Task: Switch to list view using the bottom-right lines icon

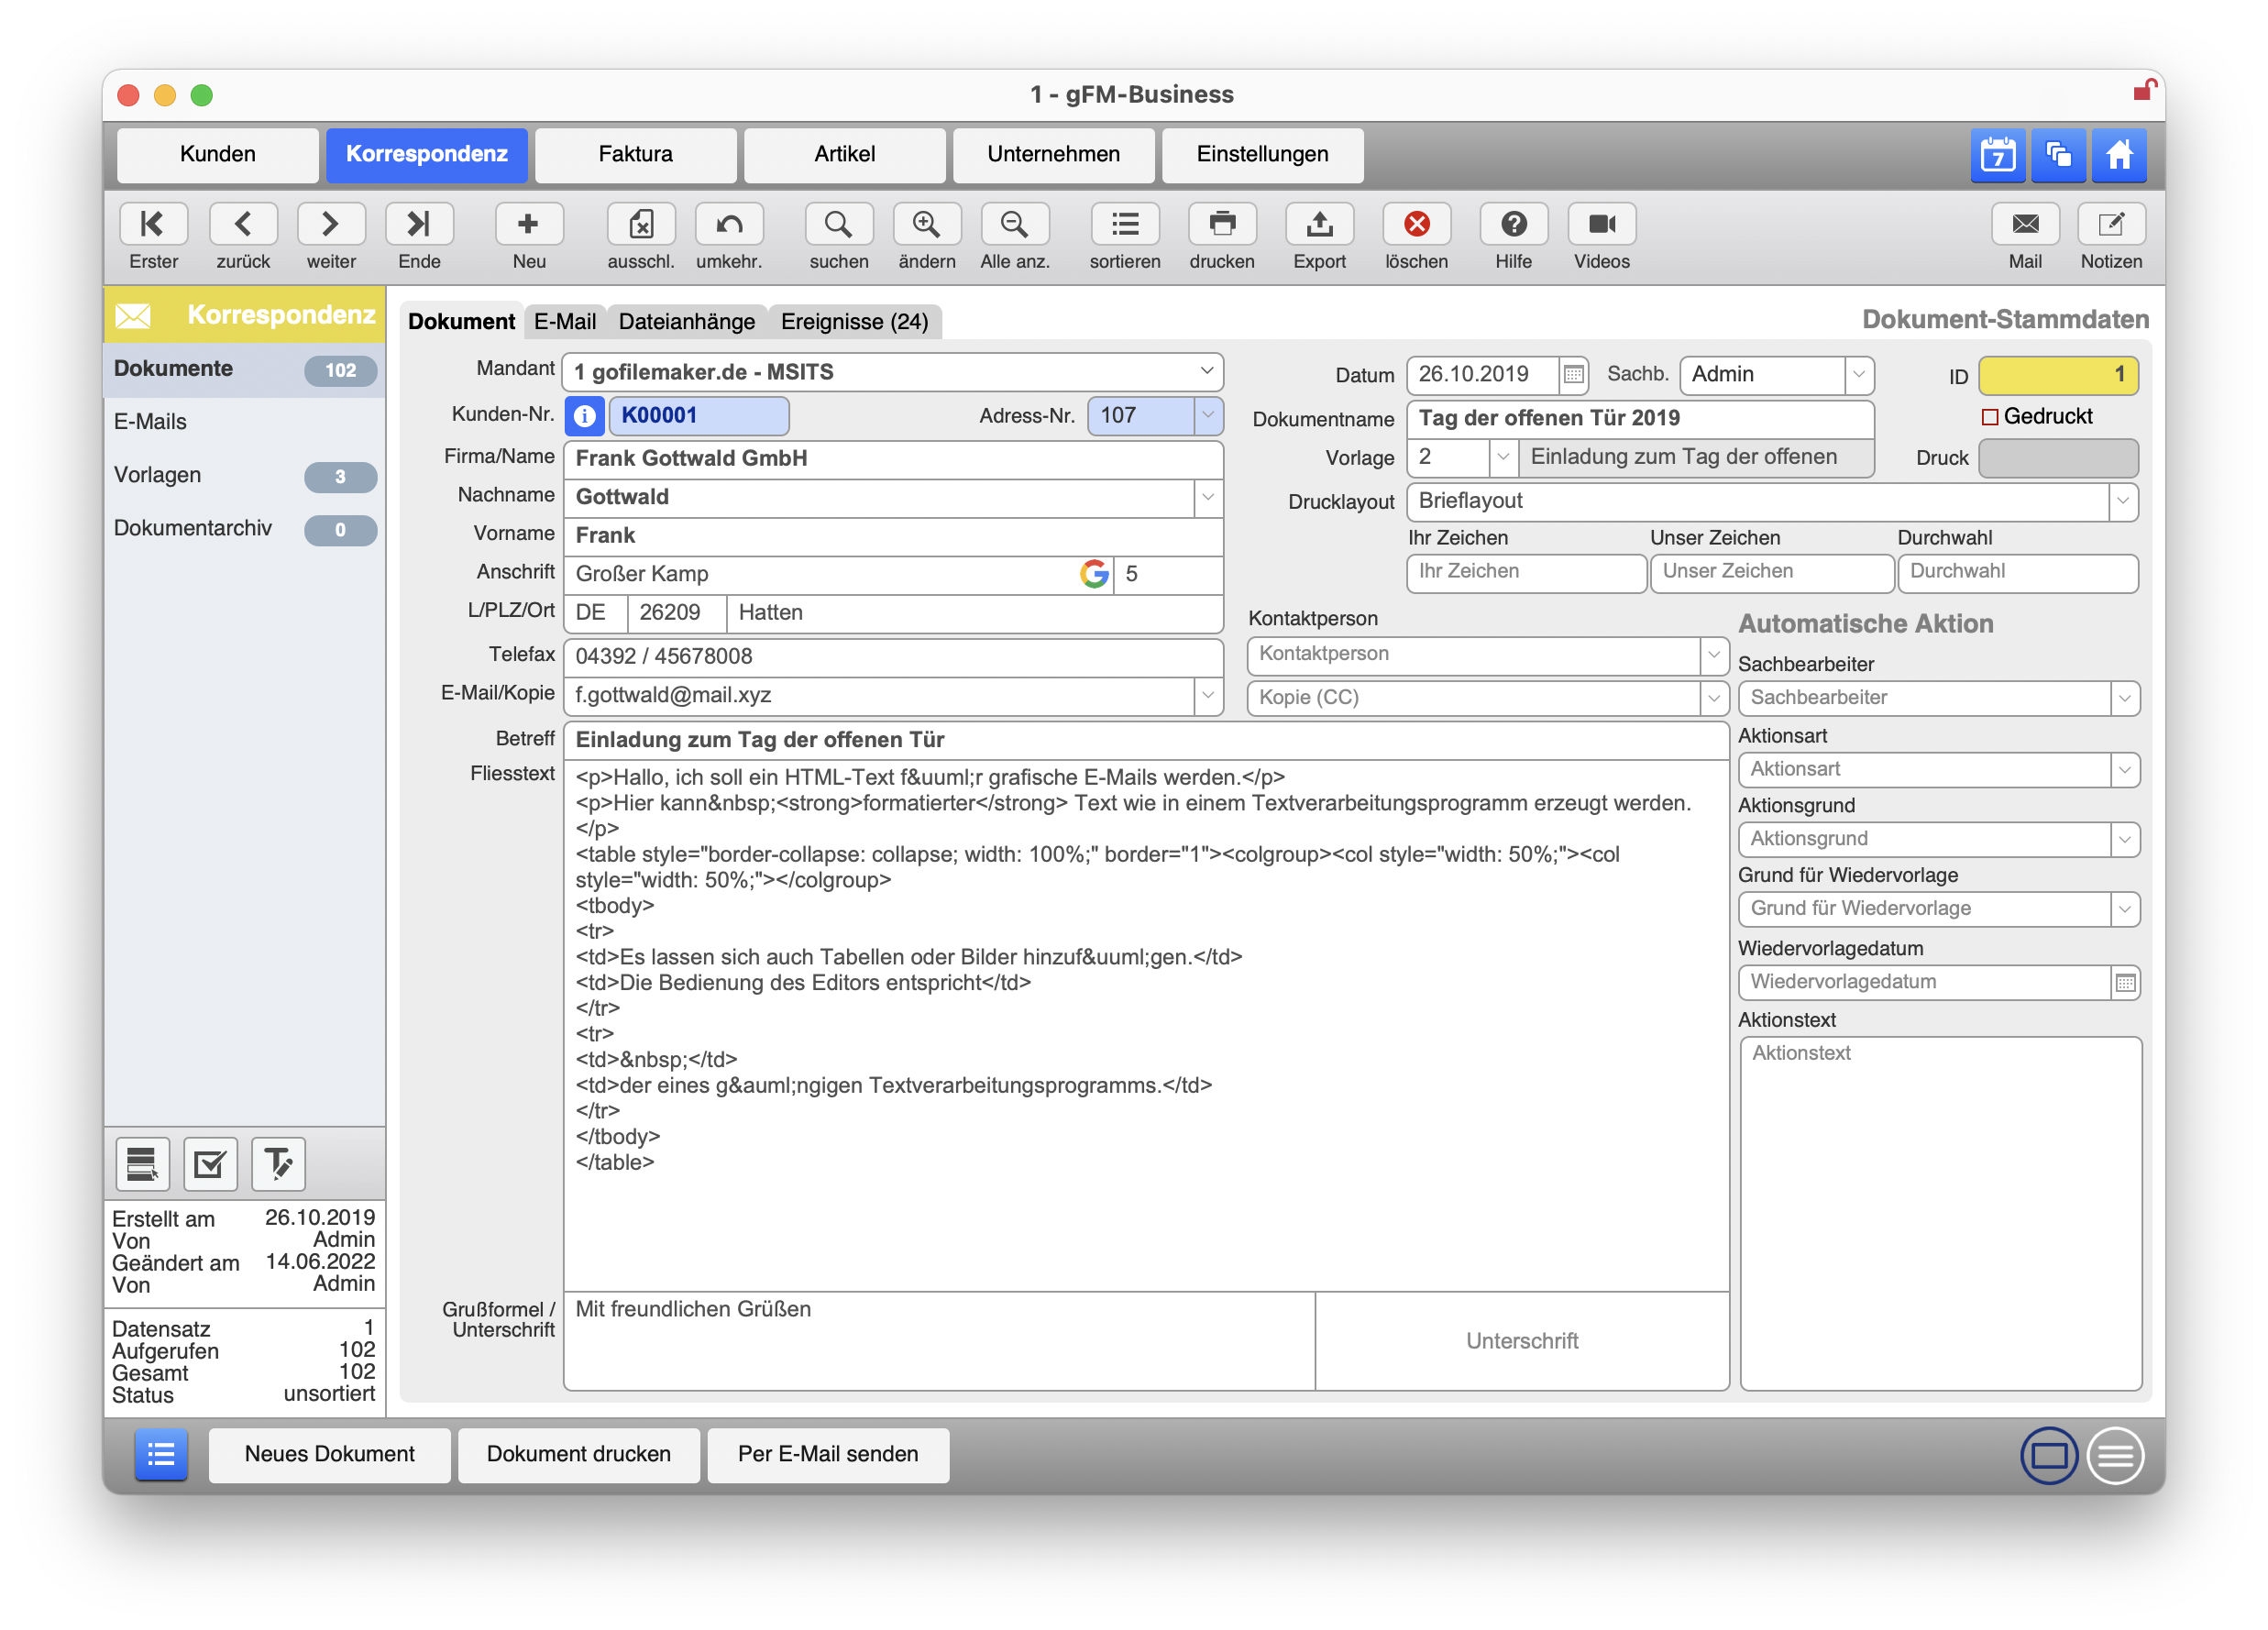Action: pos(2115,1455)
